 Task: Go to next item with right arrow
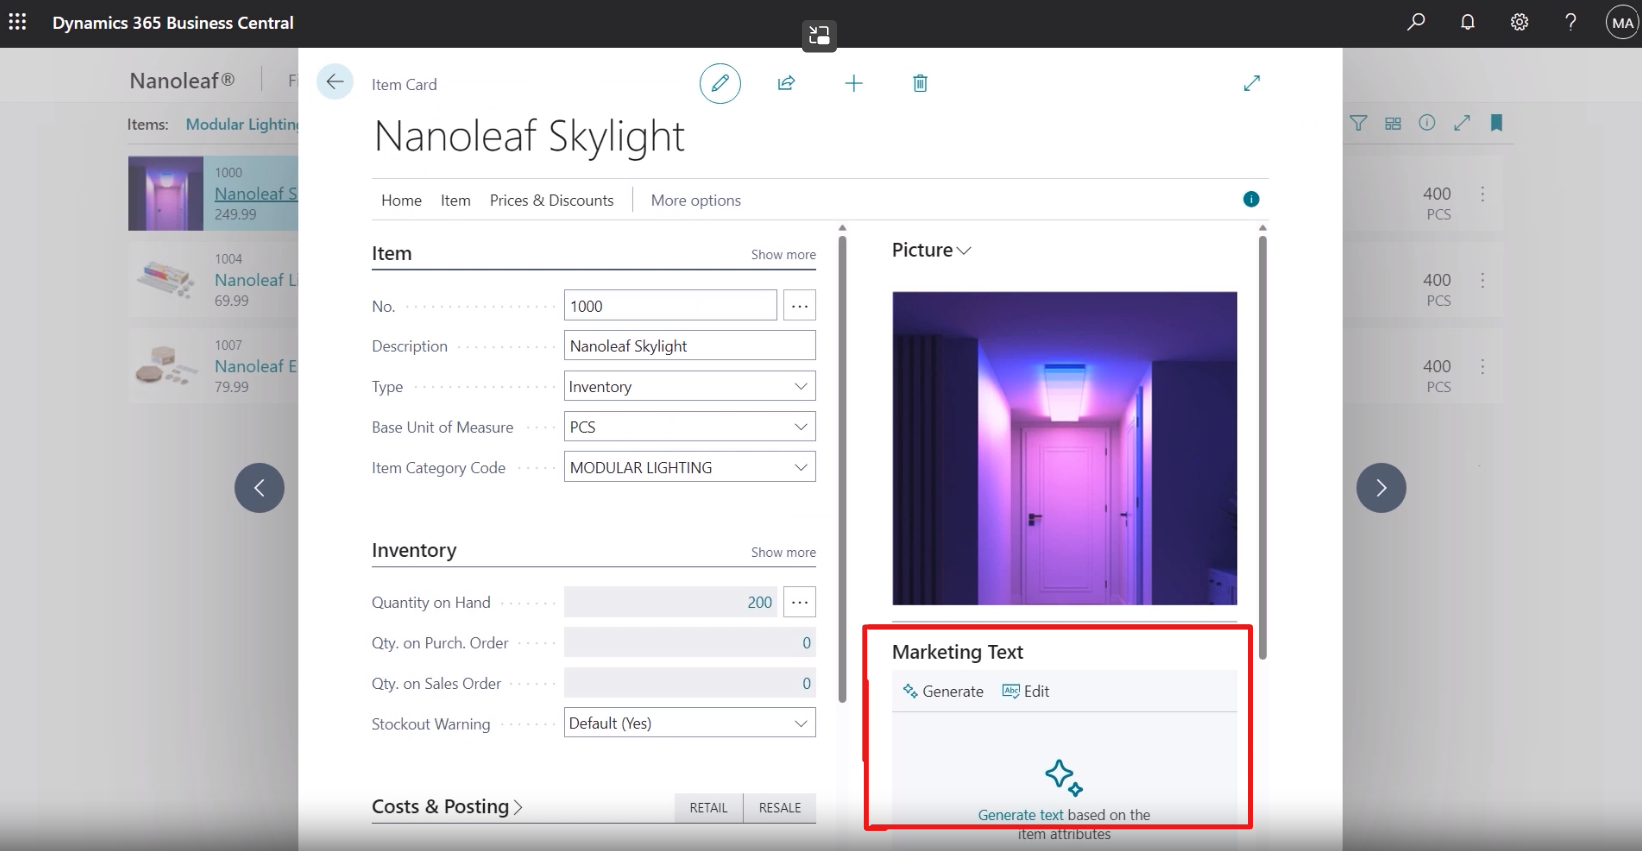pyautogui.click(x=1381, y=488)
